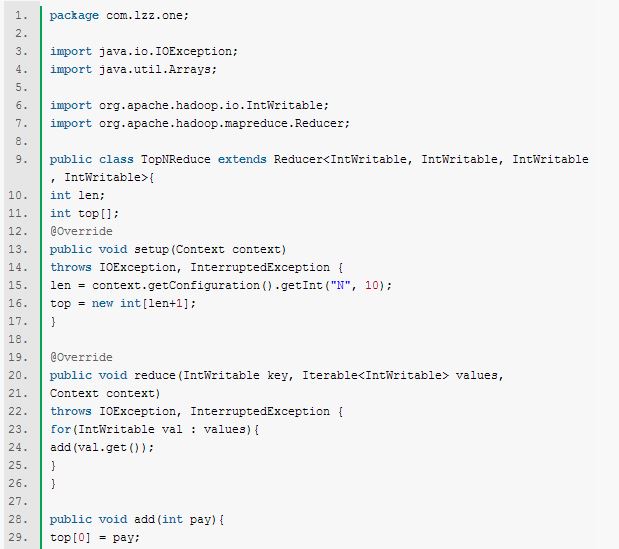Click the "top[0] = pay;" statement
Image resolution: width=619 pixels, height=549 pixels.
(95, 537)
